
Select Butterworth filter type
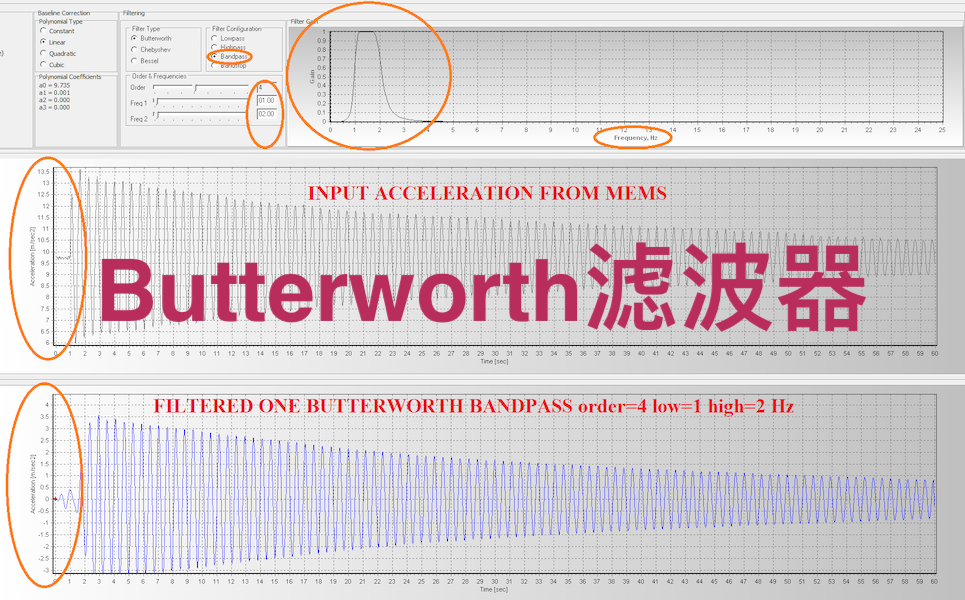tap(135, 38)
